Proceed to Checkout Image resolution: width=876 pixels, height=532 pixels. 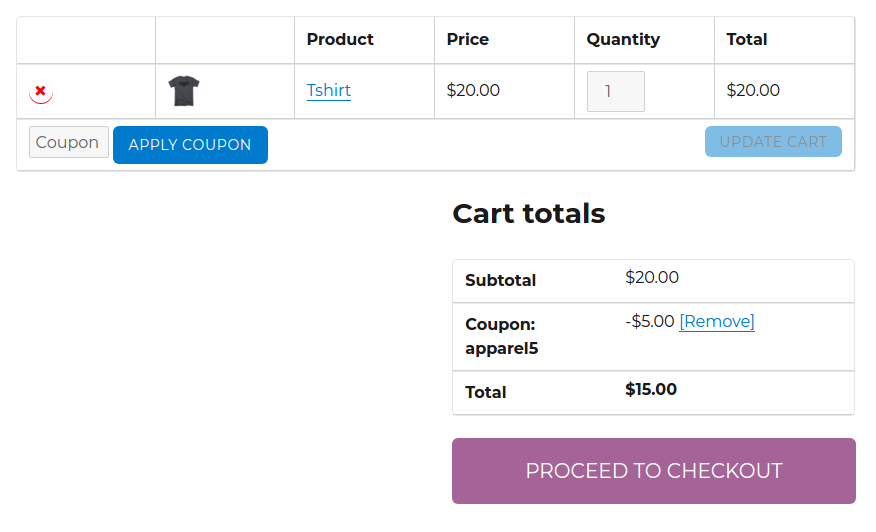(654, 471)
